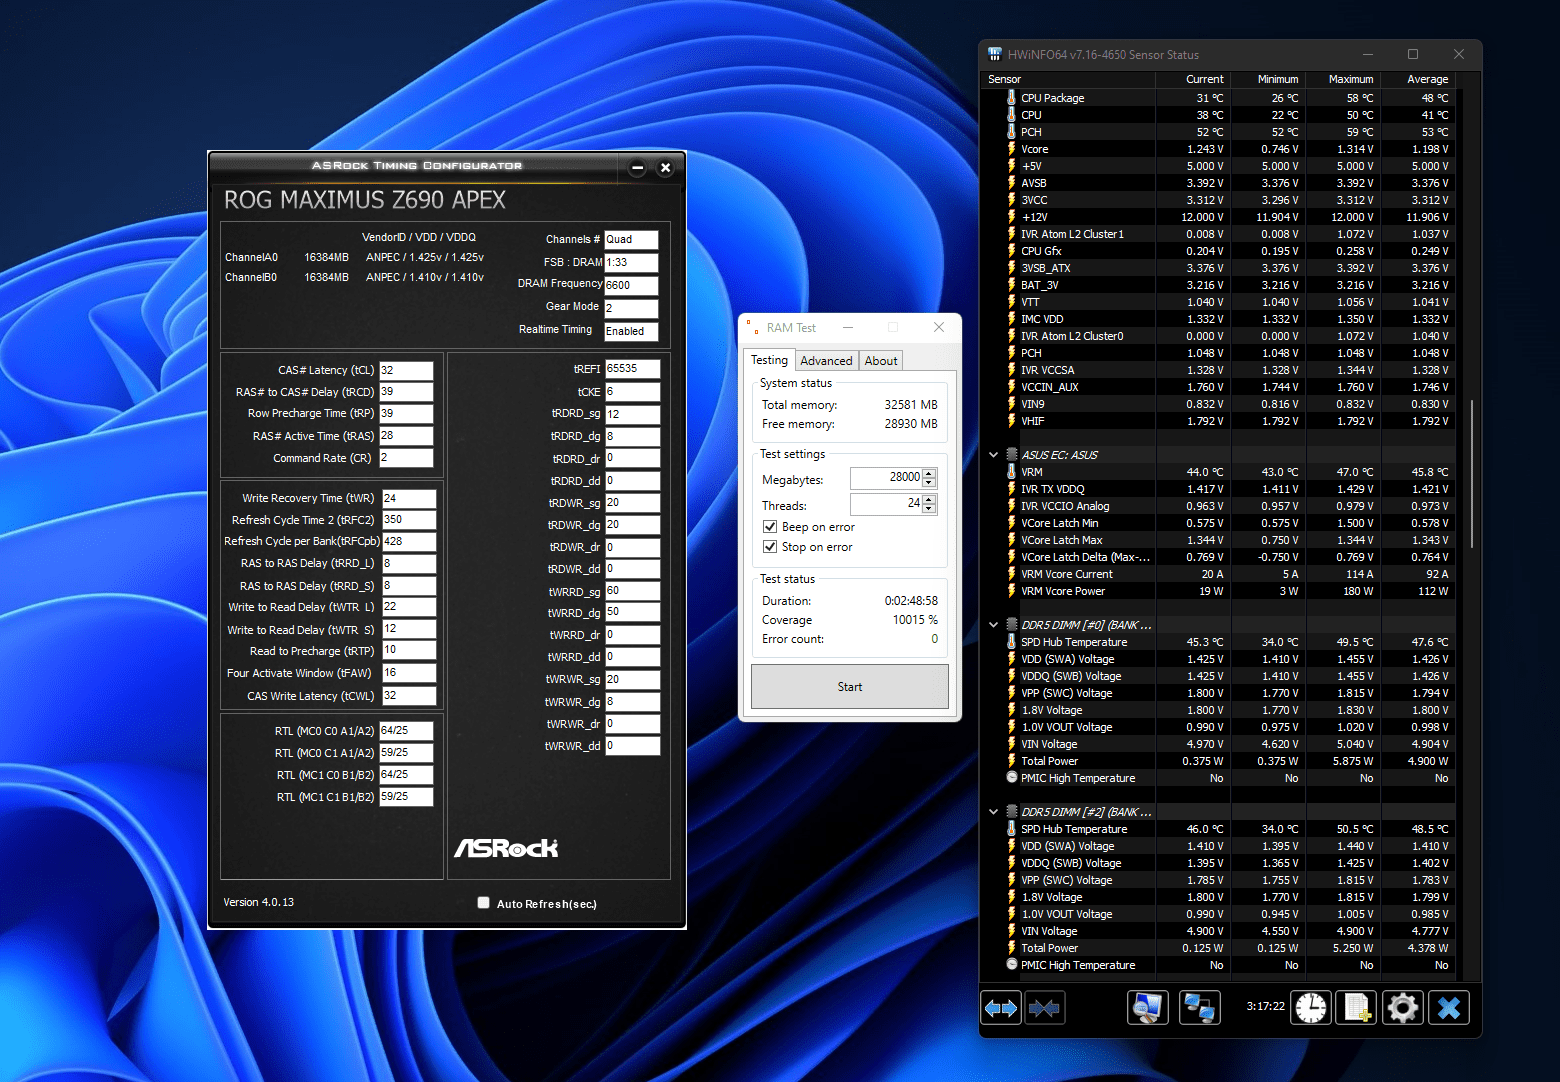Click the expand columns arrows icon in HWiNFO
Viewport: 1560px width, 1082px height.
pyautogui.click(x=1001, y=1008)
